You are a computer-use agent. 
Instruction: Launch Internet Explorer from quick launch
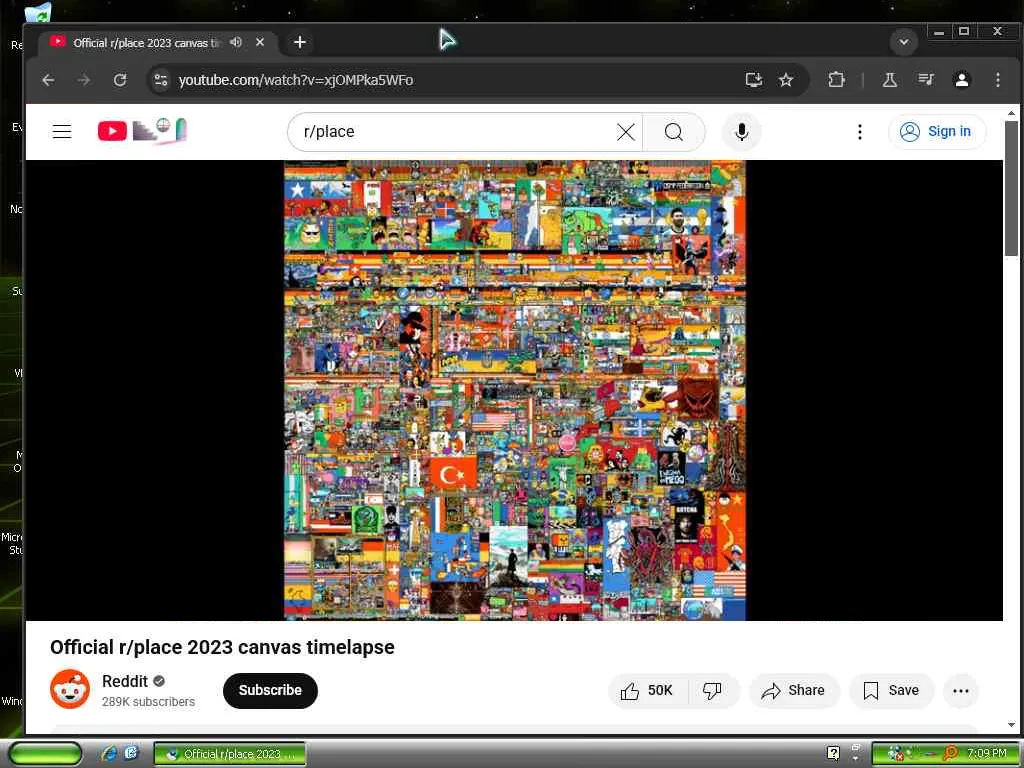pyautogui.click(x=109, y=754)
